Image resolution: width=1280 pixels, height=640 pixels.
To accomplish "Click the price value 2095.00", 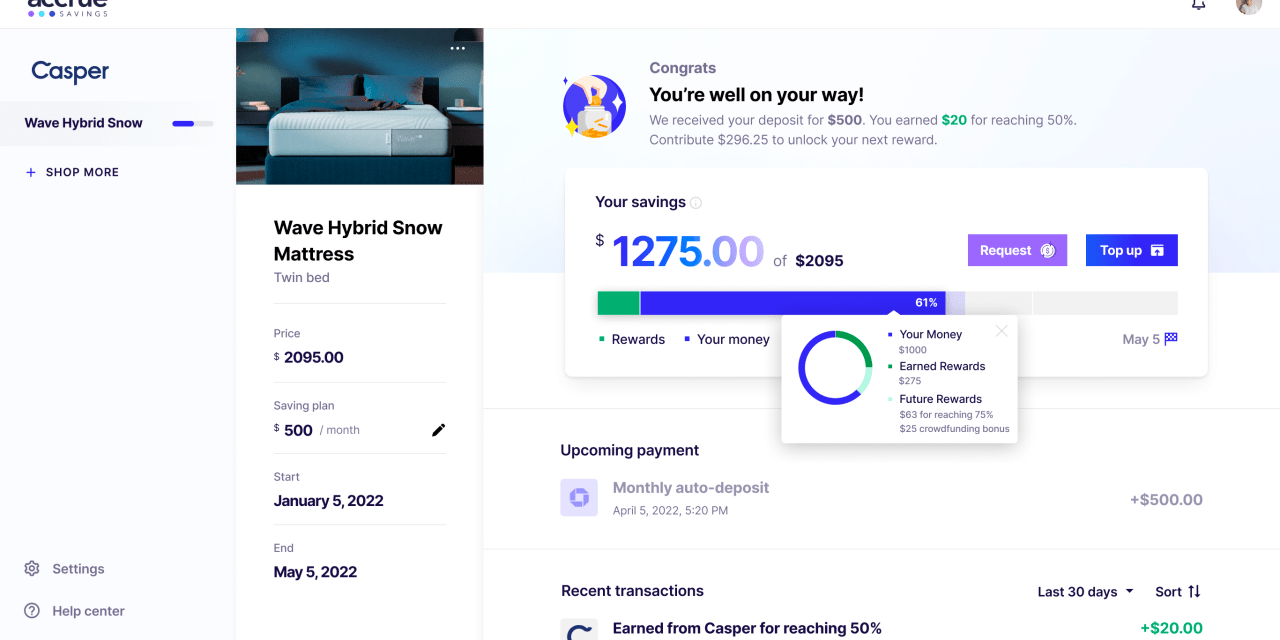I will [x=313, y=357].
